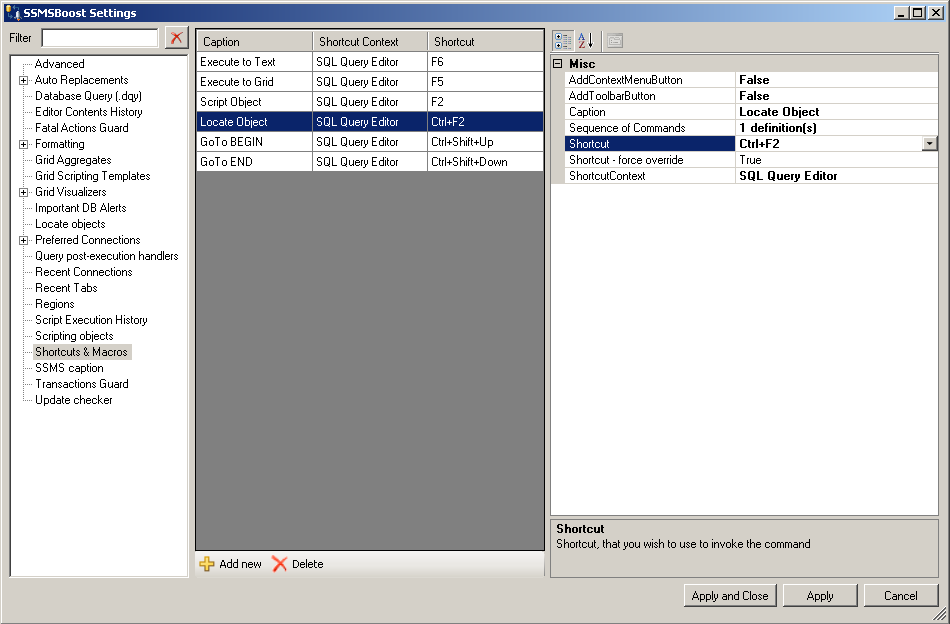This screenshot has width=950, height=624.
Task: Select the Execute to Grid row
Action: (x=370, y=82)
